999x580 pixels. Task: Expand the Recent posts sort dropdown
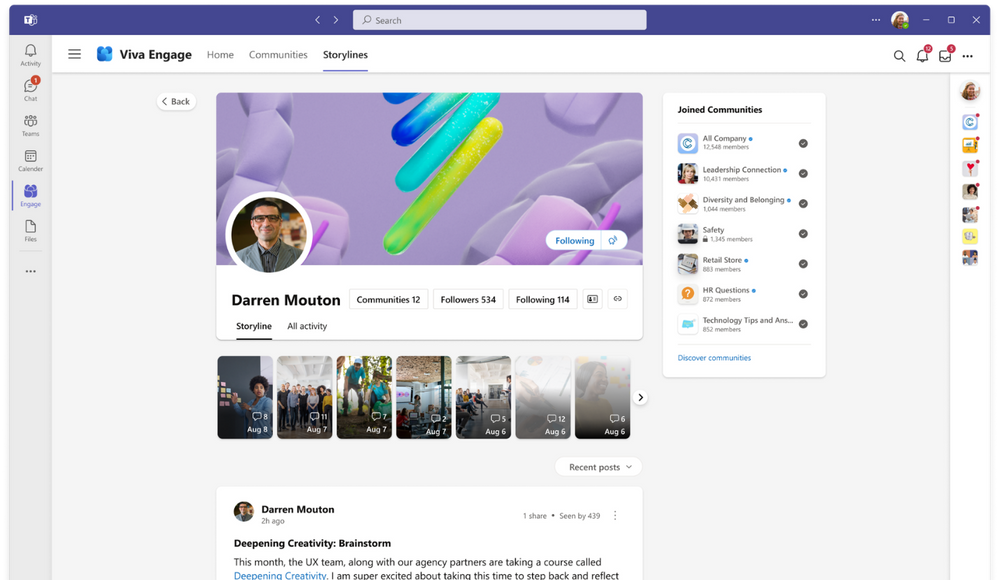pyautogui.click(x=599, y=467)
